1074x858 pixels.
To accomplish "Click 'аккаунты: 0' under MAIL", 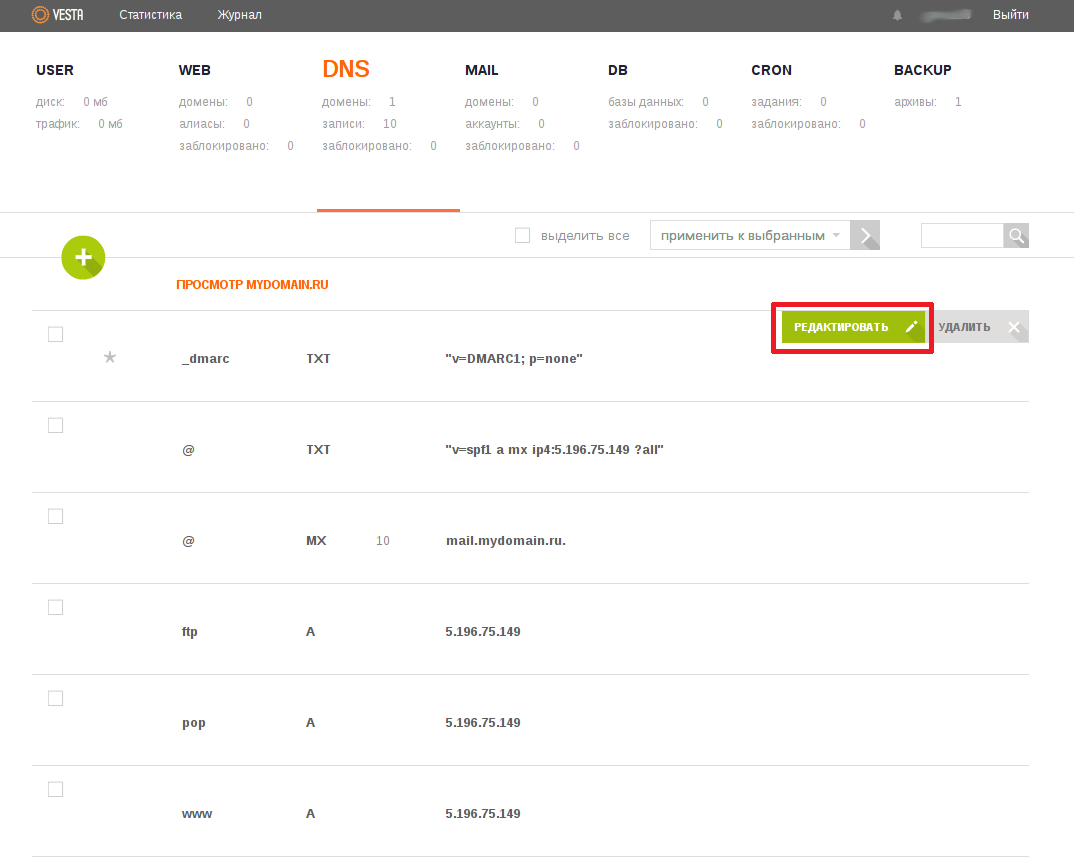I will tap(505, 124).
